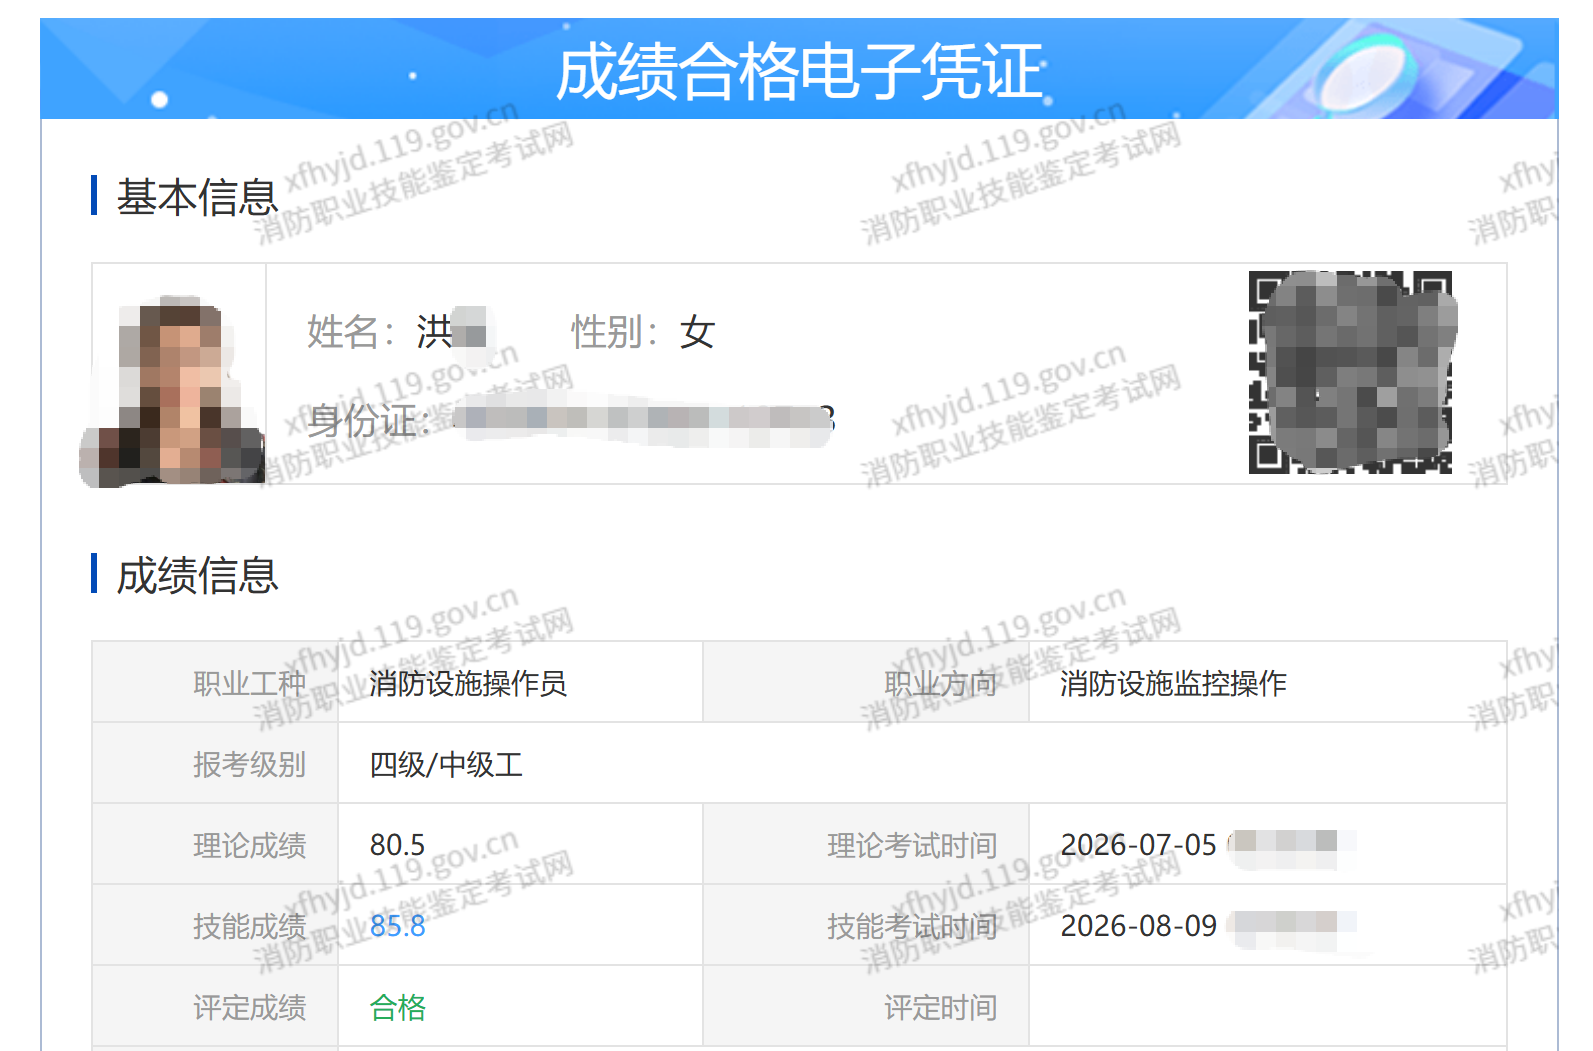Click the 姓名 label

(351, 331)
